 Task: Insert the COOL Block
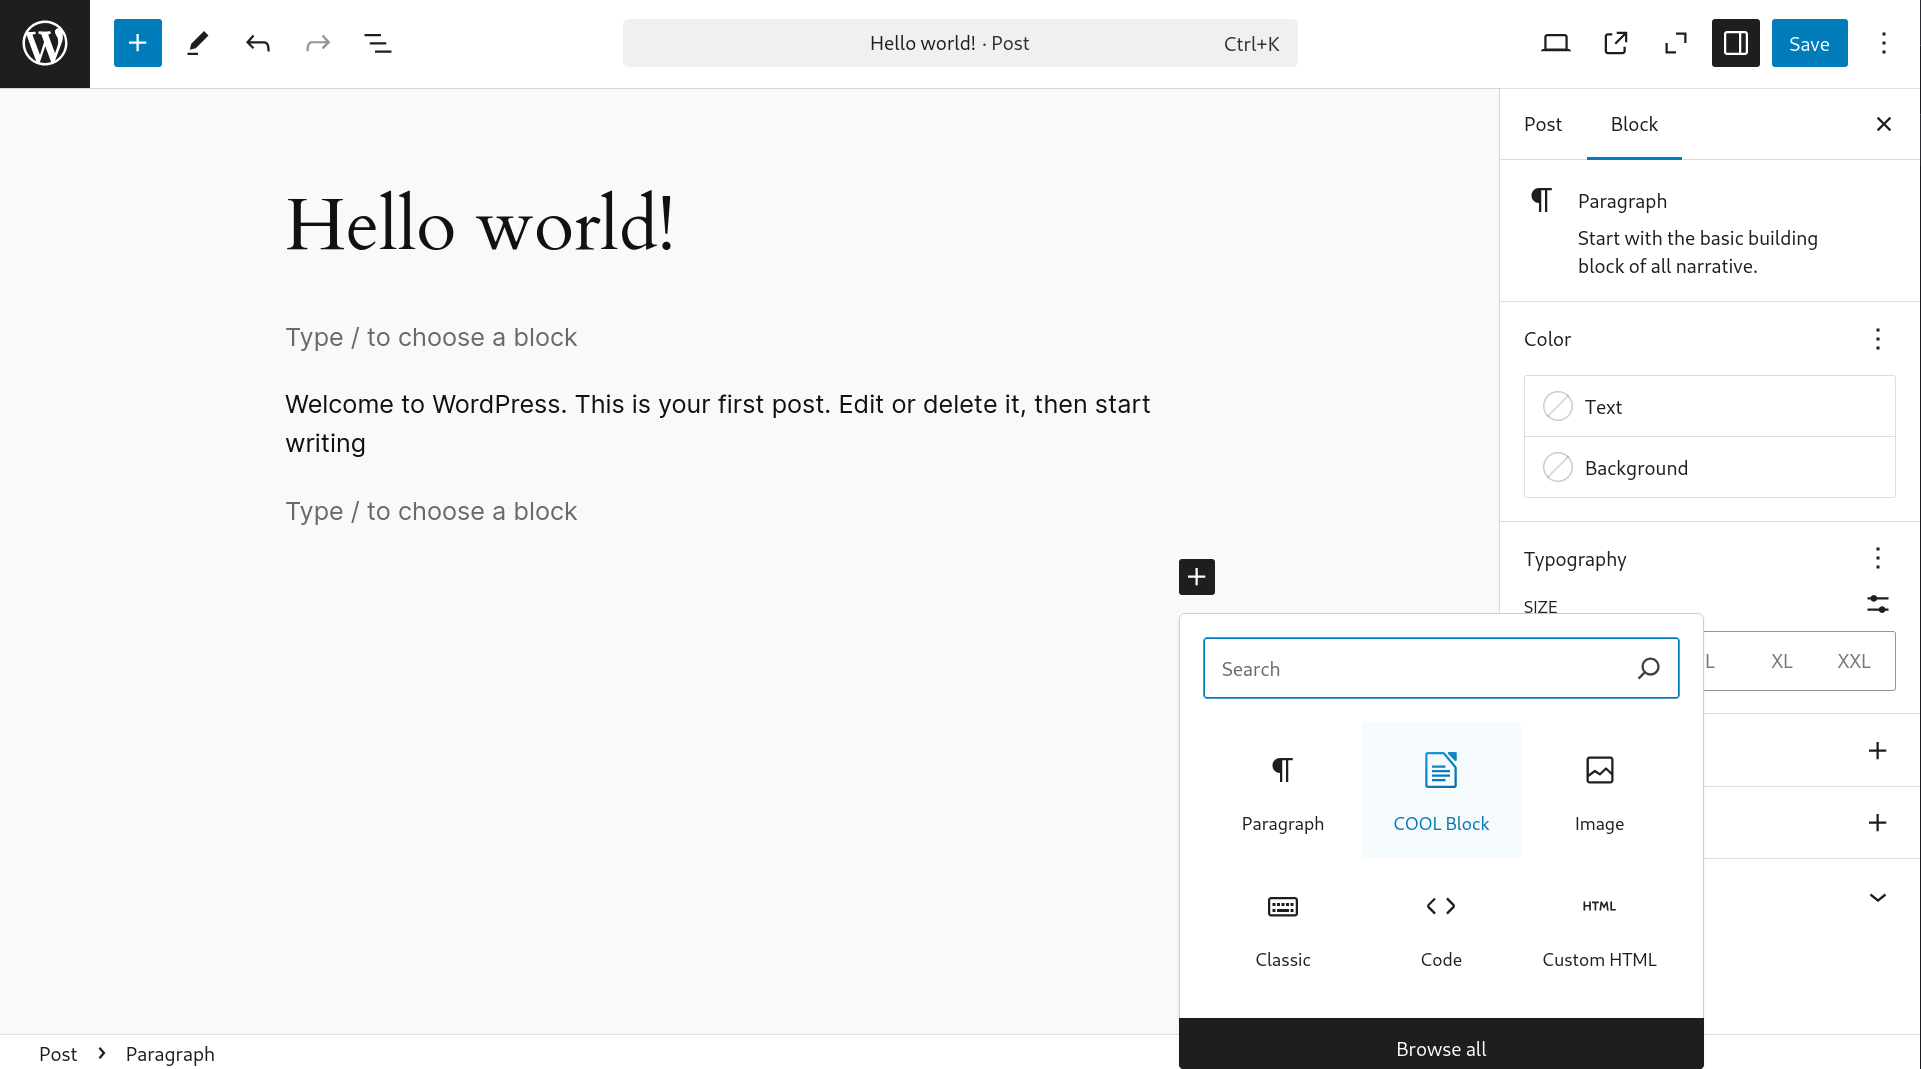tap(1441, 790)
